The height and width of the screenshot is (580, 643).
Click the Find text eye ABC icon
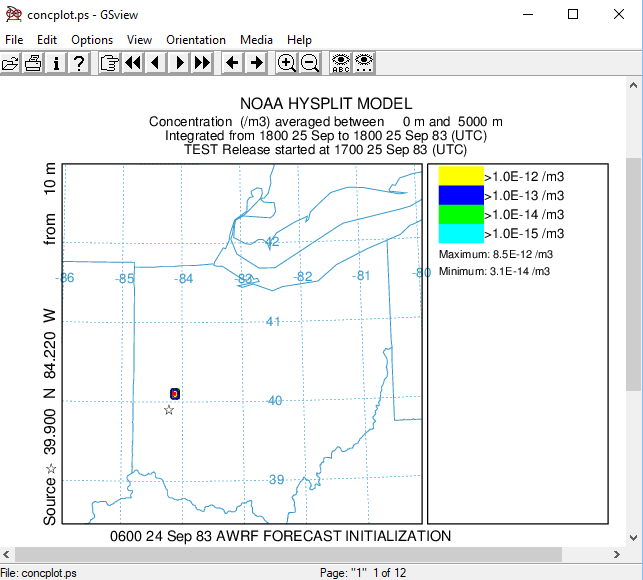point(341,63)
